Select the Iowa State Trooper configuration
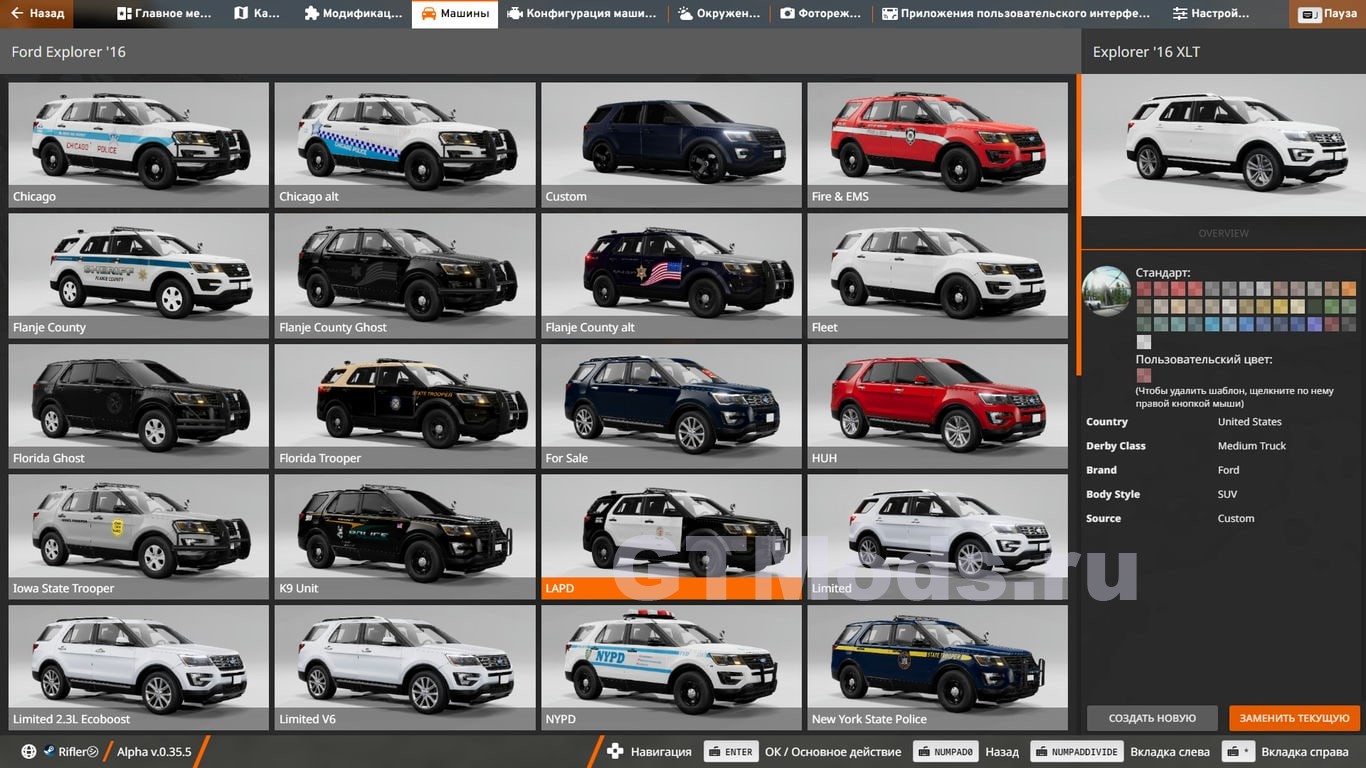Image resolution: width=1366 pixels, height=768 pixels. click(x=138, y=537)
